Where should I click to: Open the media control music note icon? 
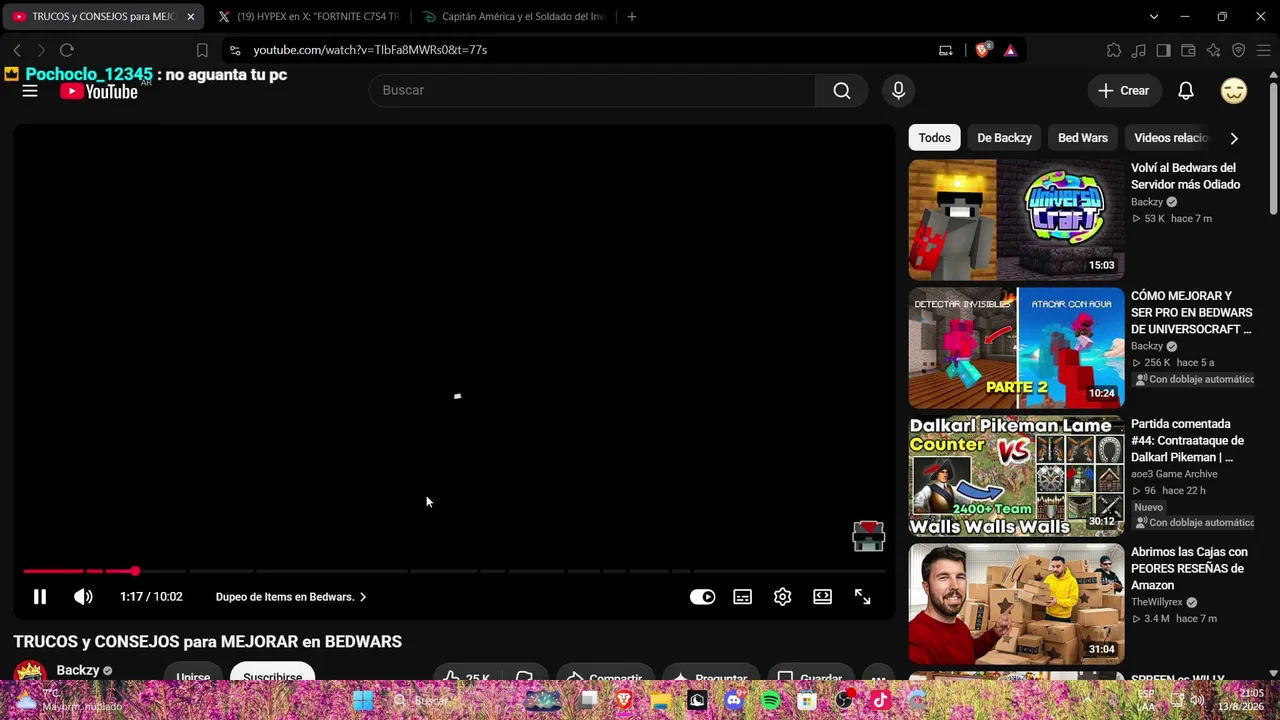click(1139, 50)
